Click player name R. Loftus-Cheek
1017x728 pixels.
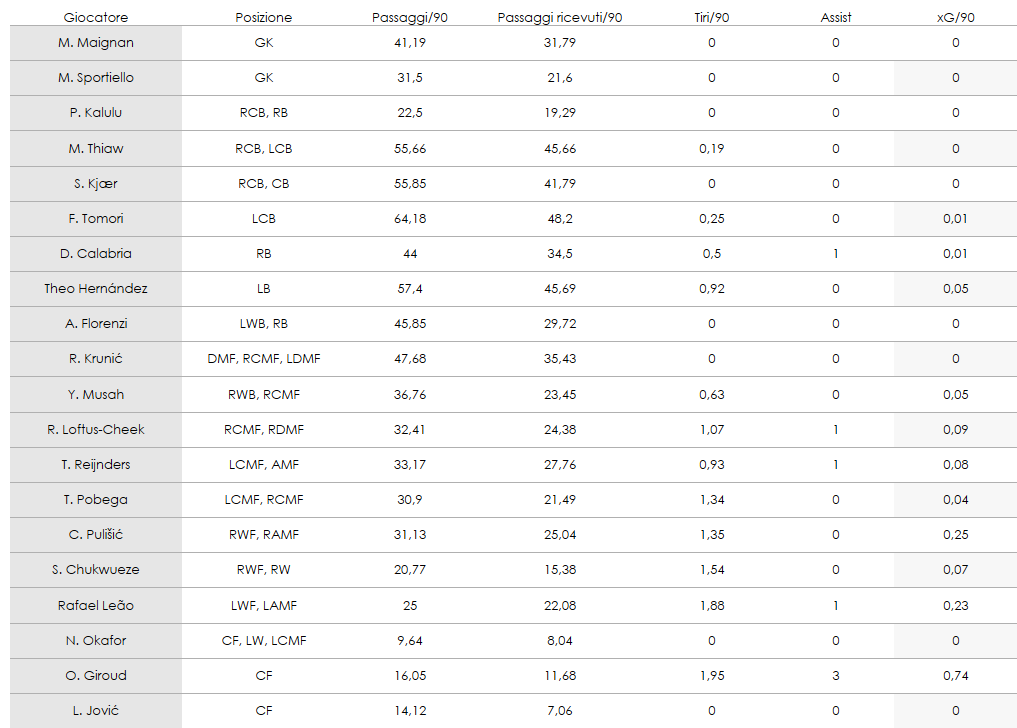[x=96, y=429]
